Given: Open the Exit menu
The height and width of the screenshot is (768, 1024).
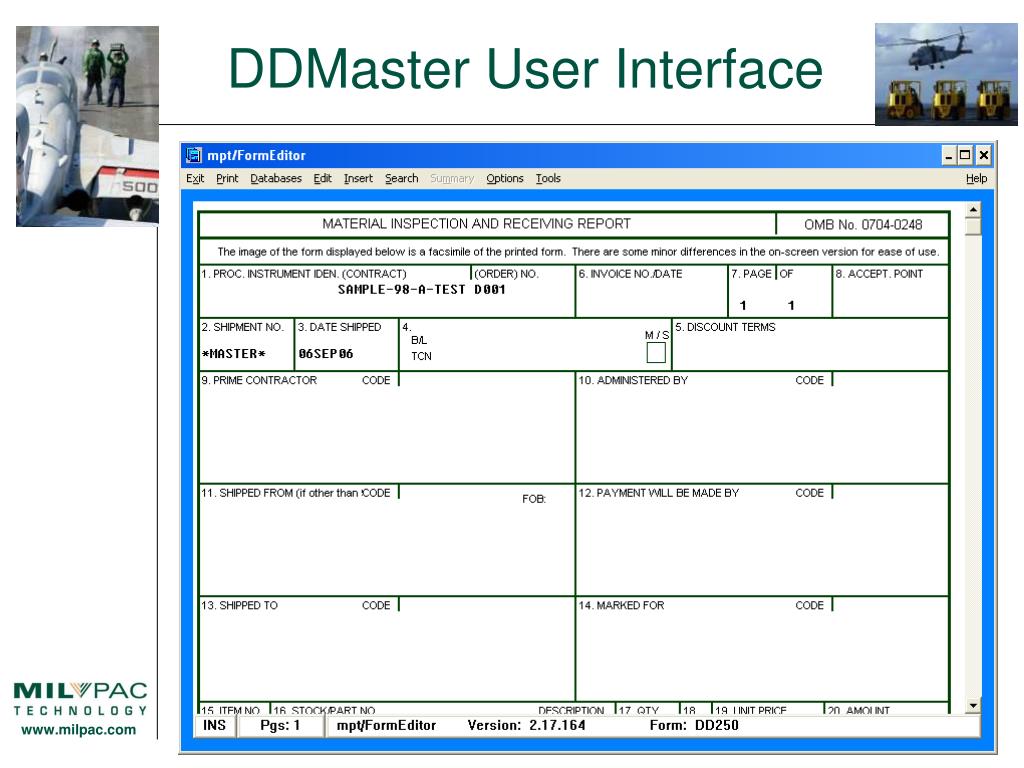Looking at the screenshot, I should pos(195,178).
